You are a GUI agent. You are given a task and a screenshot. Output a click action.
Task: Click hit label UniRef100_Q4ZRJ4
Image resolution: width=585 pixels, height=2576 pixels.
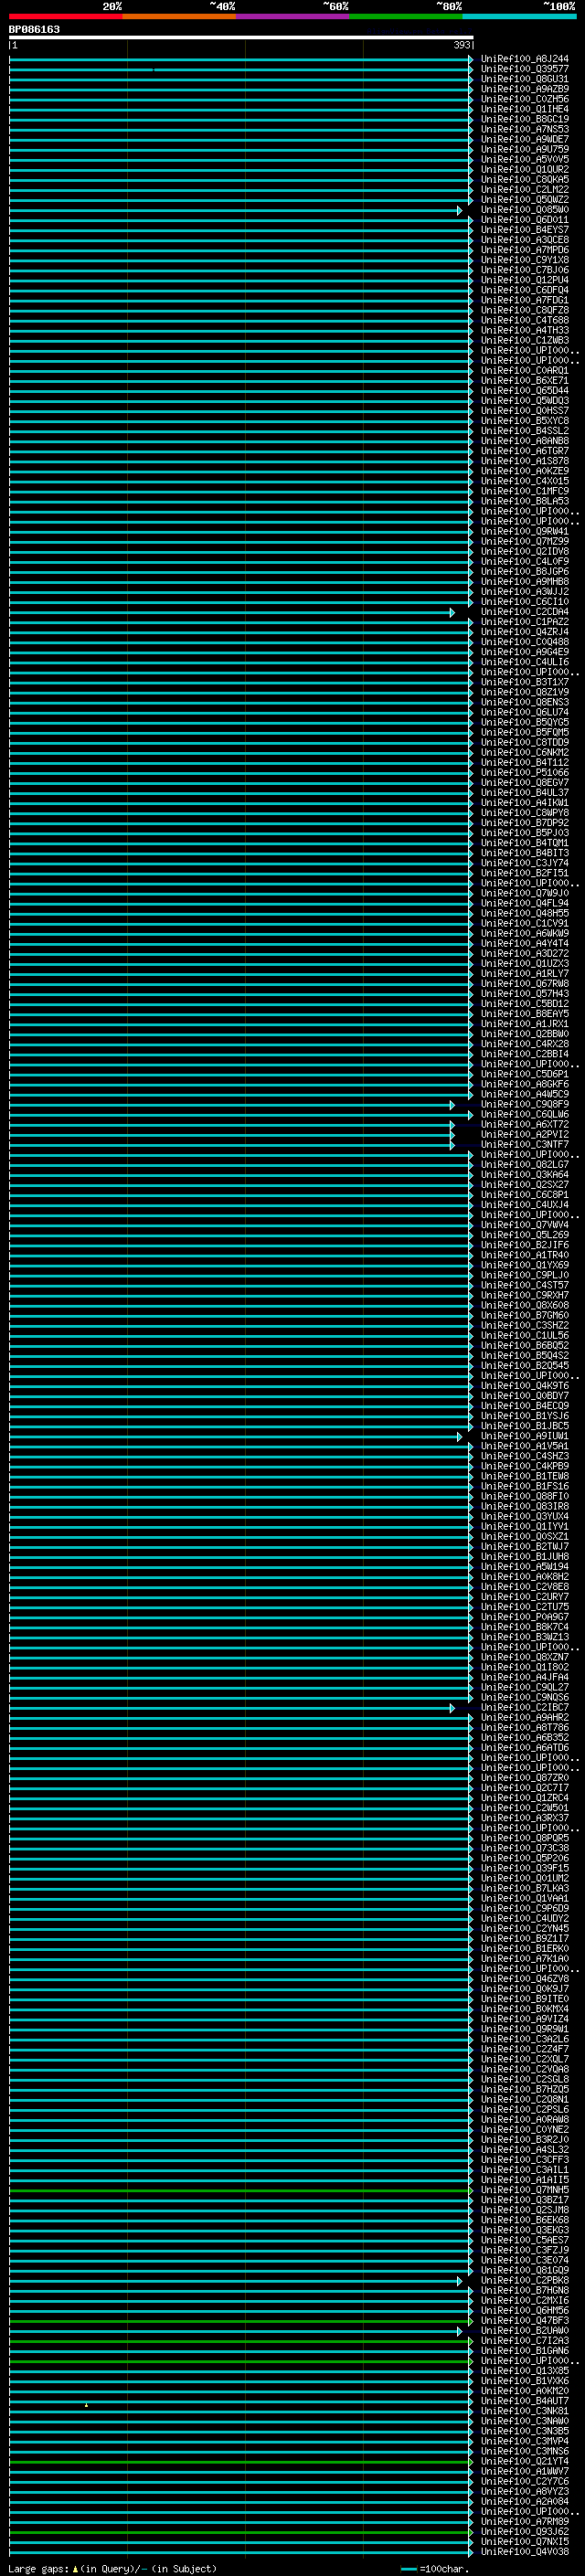[525, 632]
